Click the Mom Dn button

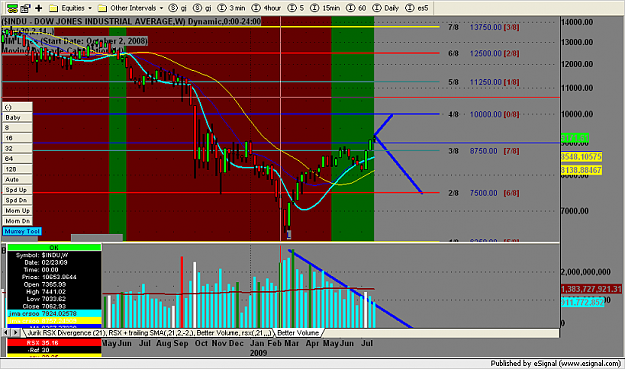click(x=17, y=221)
